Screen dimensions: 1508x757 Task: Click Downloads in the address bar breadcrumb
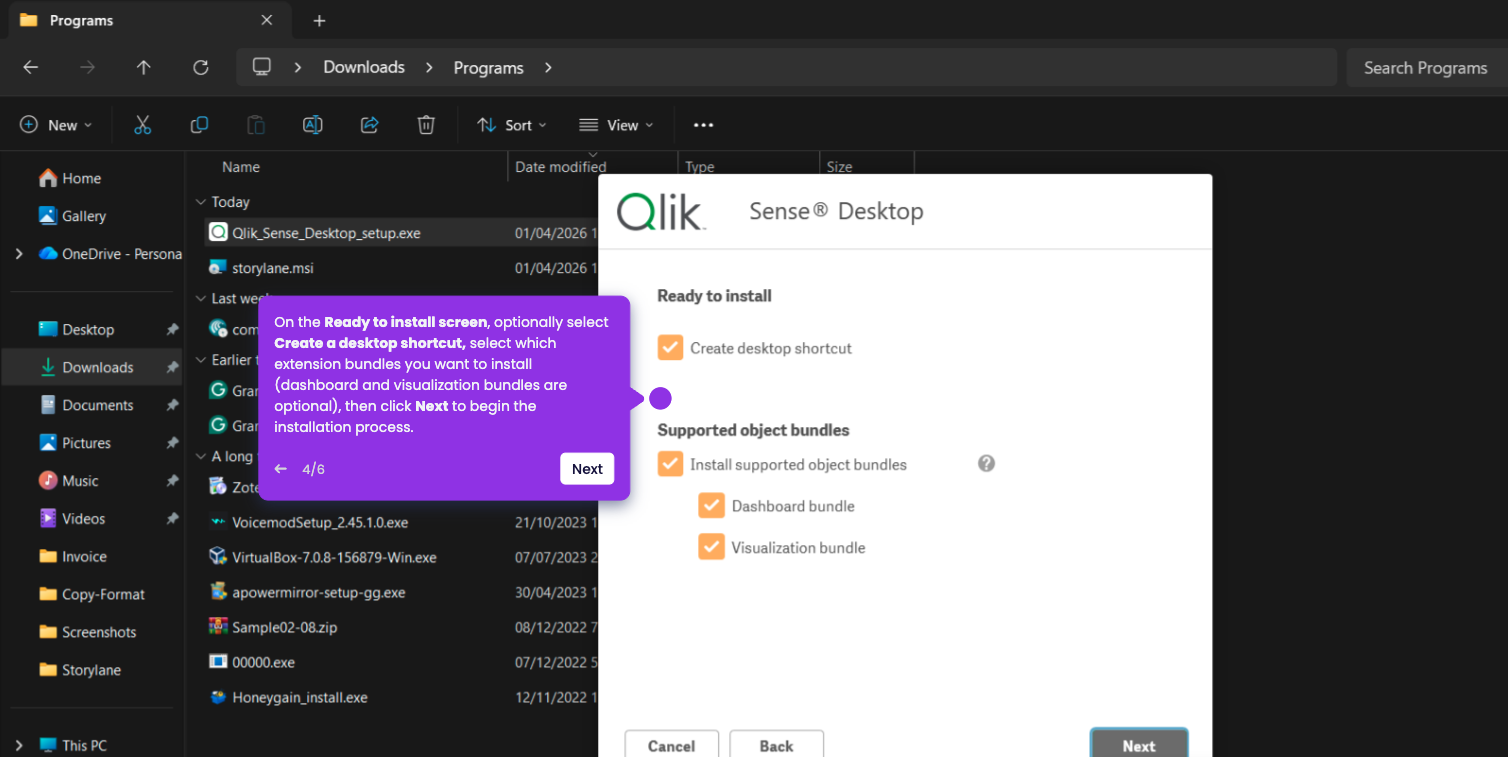tap(364, 67)
